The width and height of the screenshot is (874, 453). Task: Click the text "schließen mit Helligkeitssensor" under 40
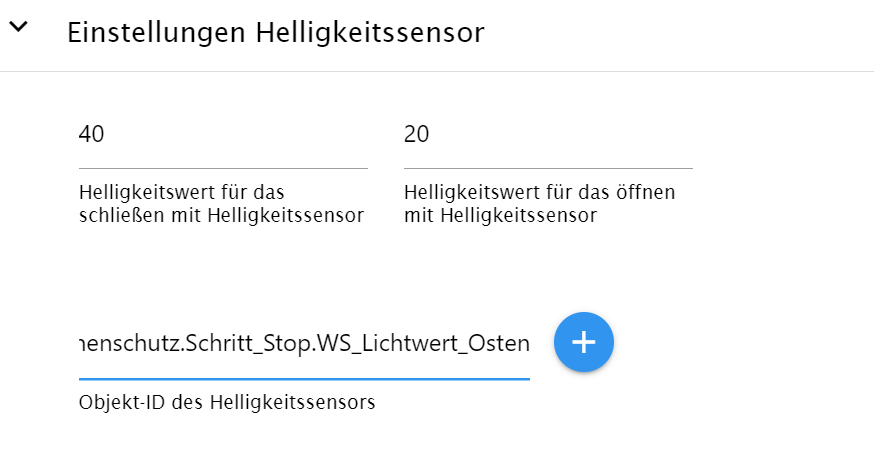[x=221, y=215]
